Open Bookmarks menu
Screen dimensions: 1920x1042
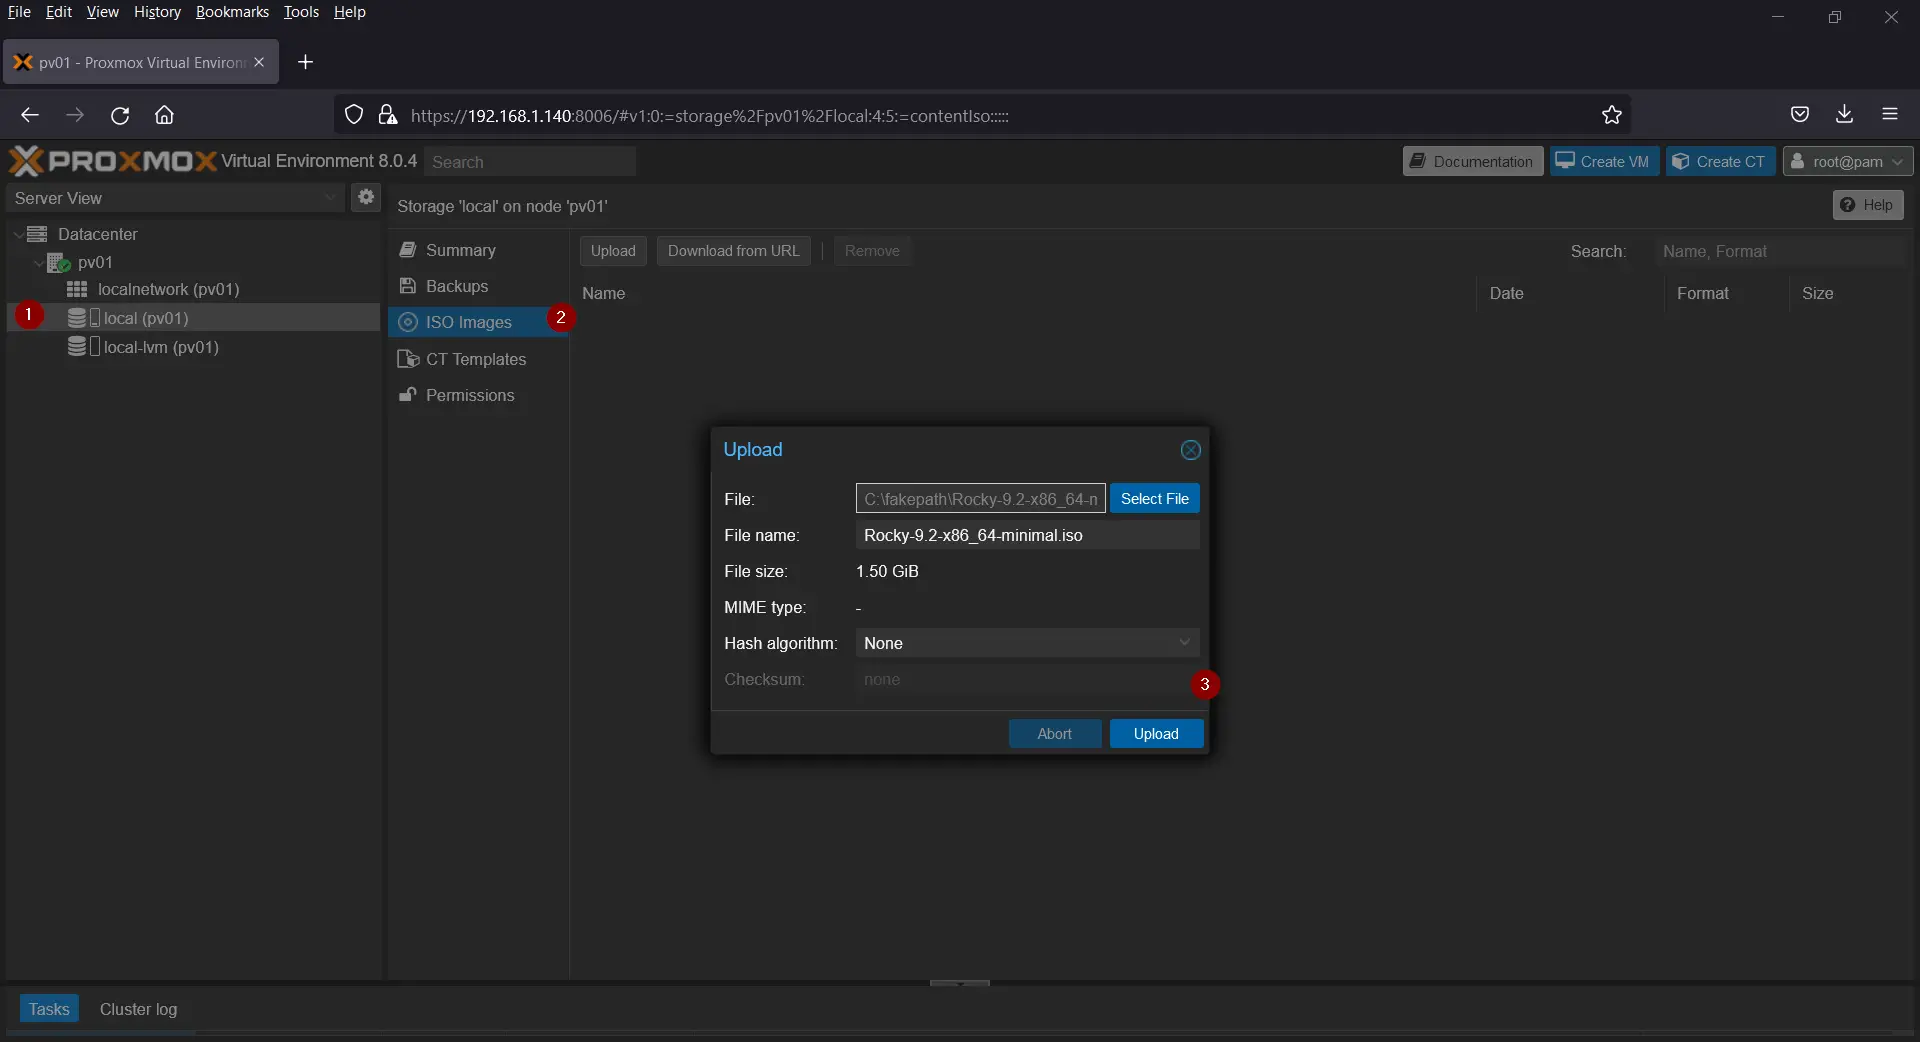click(232, 12)
